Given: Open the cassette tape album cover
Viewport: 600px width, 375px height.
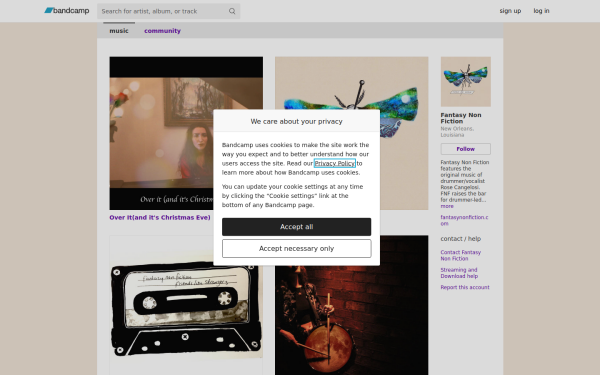Looking at the screenshot, I should [x=186, y=306].
